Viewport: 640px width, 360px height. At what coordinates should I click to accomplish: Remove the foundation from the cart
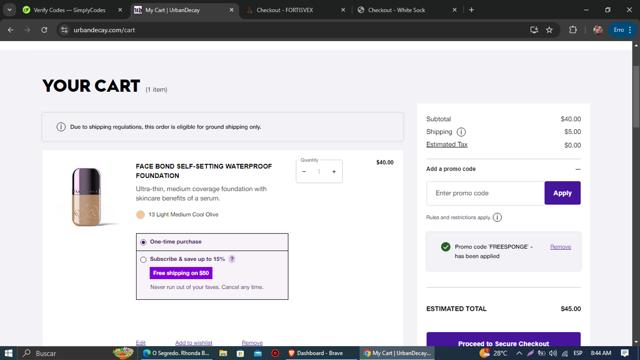click(x=252, y=343)
